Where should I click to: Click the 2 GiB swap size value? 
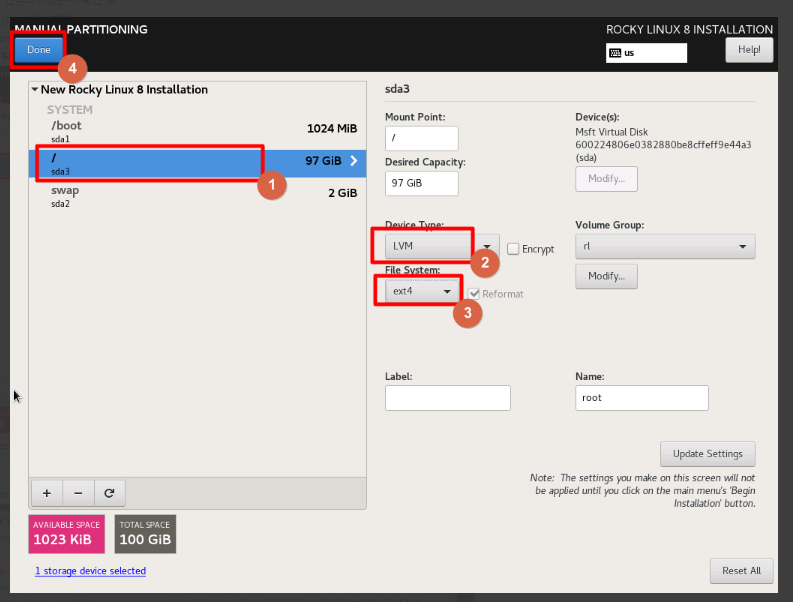coord(342,193)
